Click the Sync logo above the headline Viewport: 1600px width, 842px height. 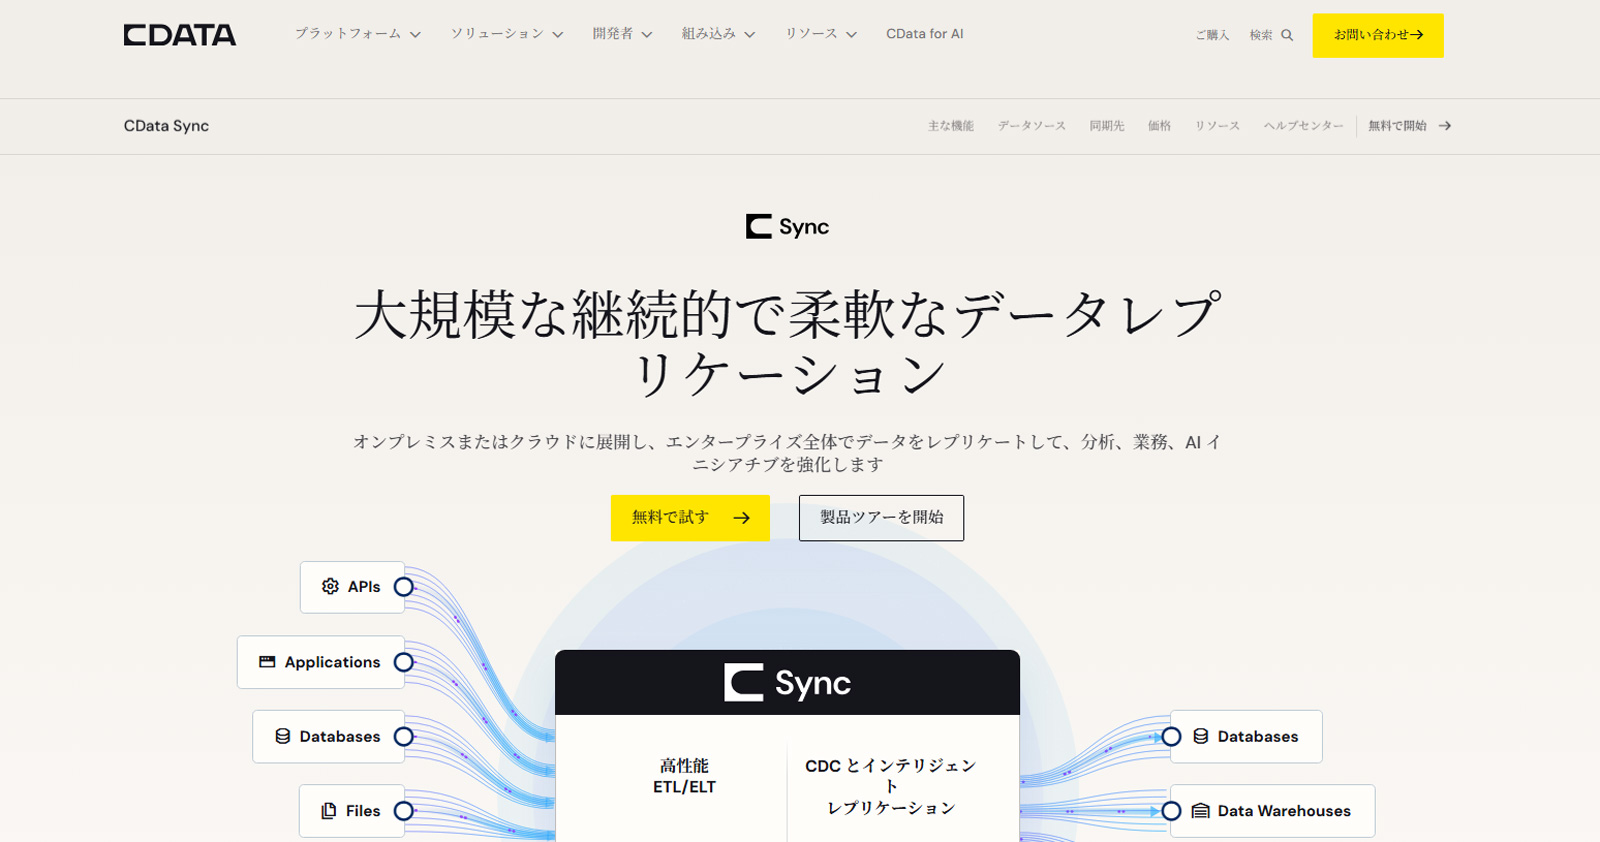pos(787,227)
